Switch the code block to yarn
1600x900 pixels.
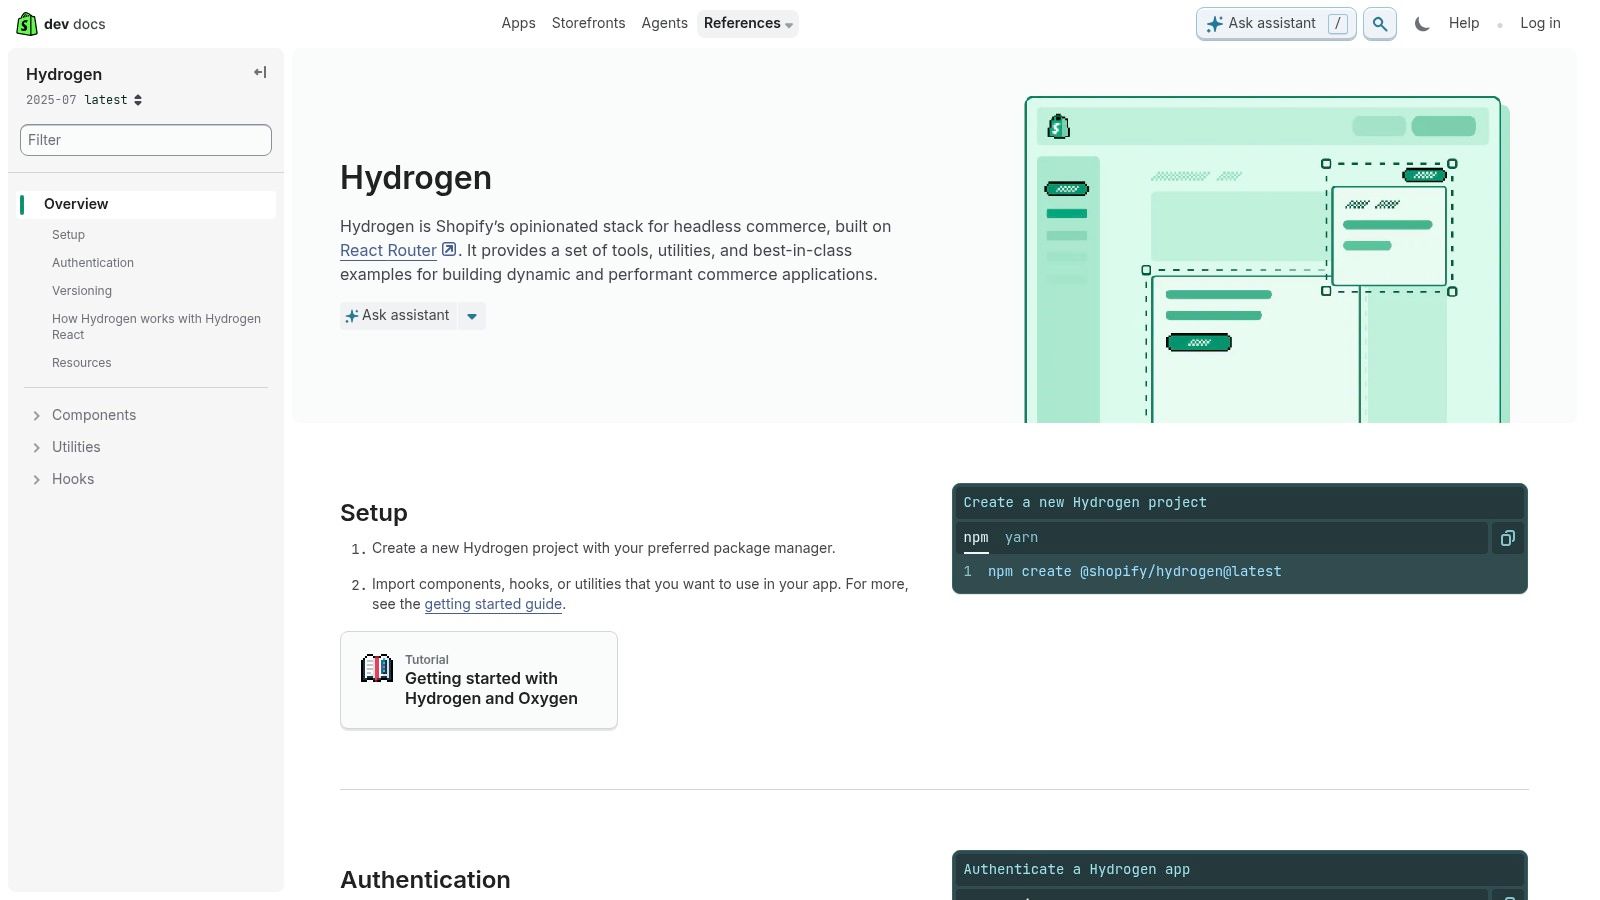pos(1021,537)
